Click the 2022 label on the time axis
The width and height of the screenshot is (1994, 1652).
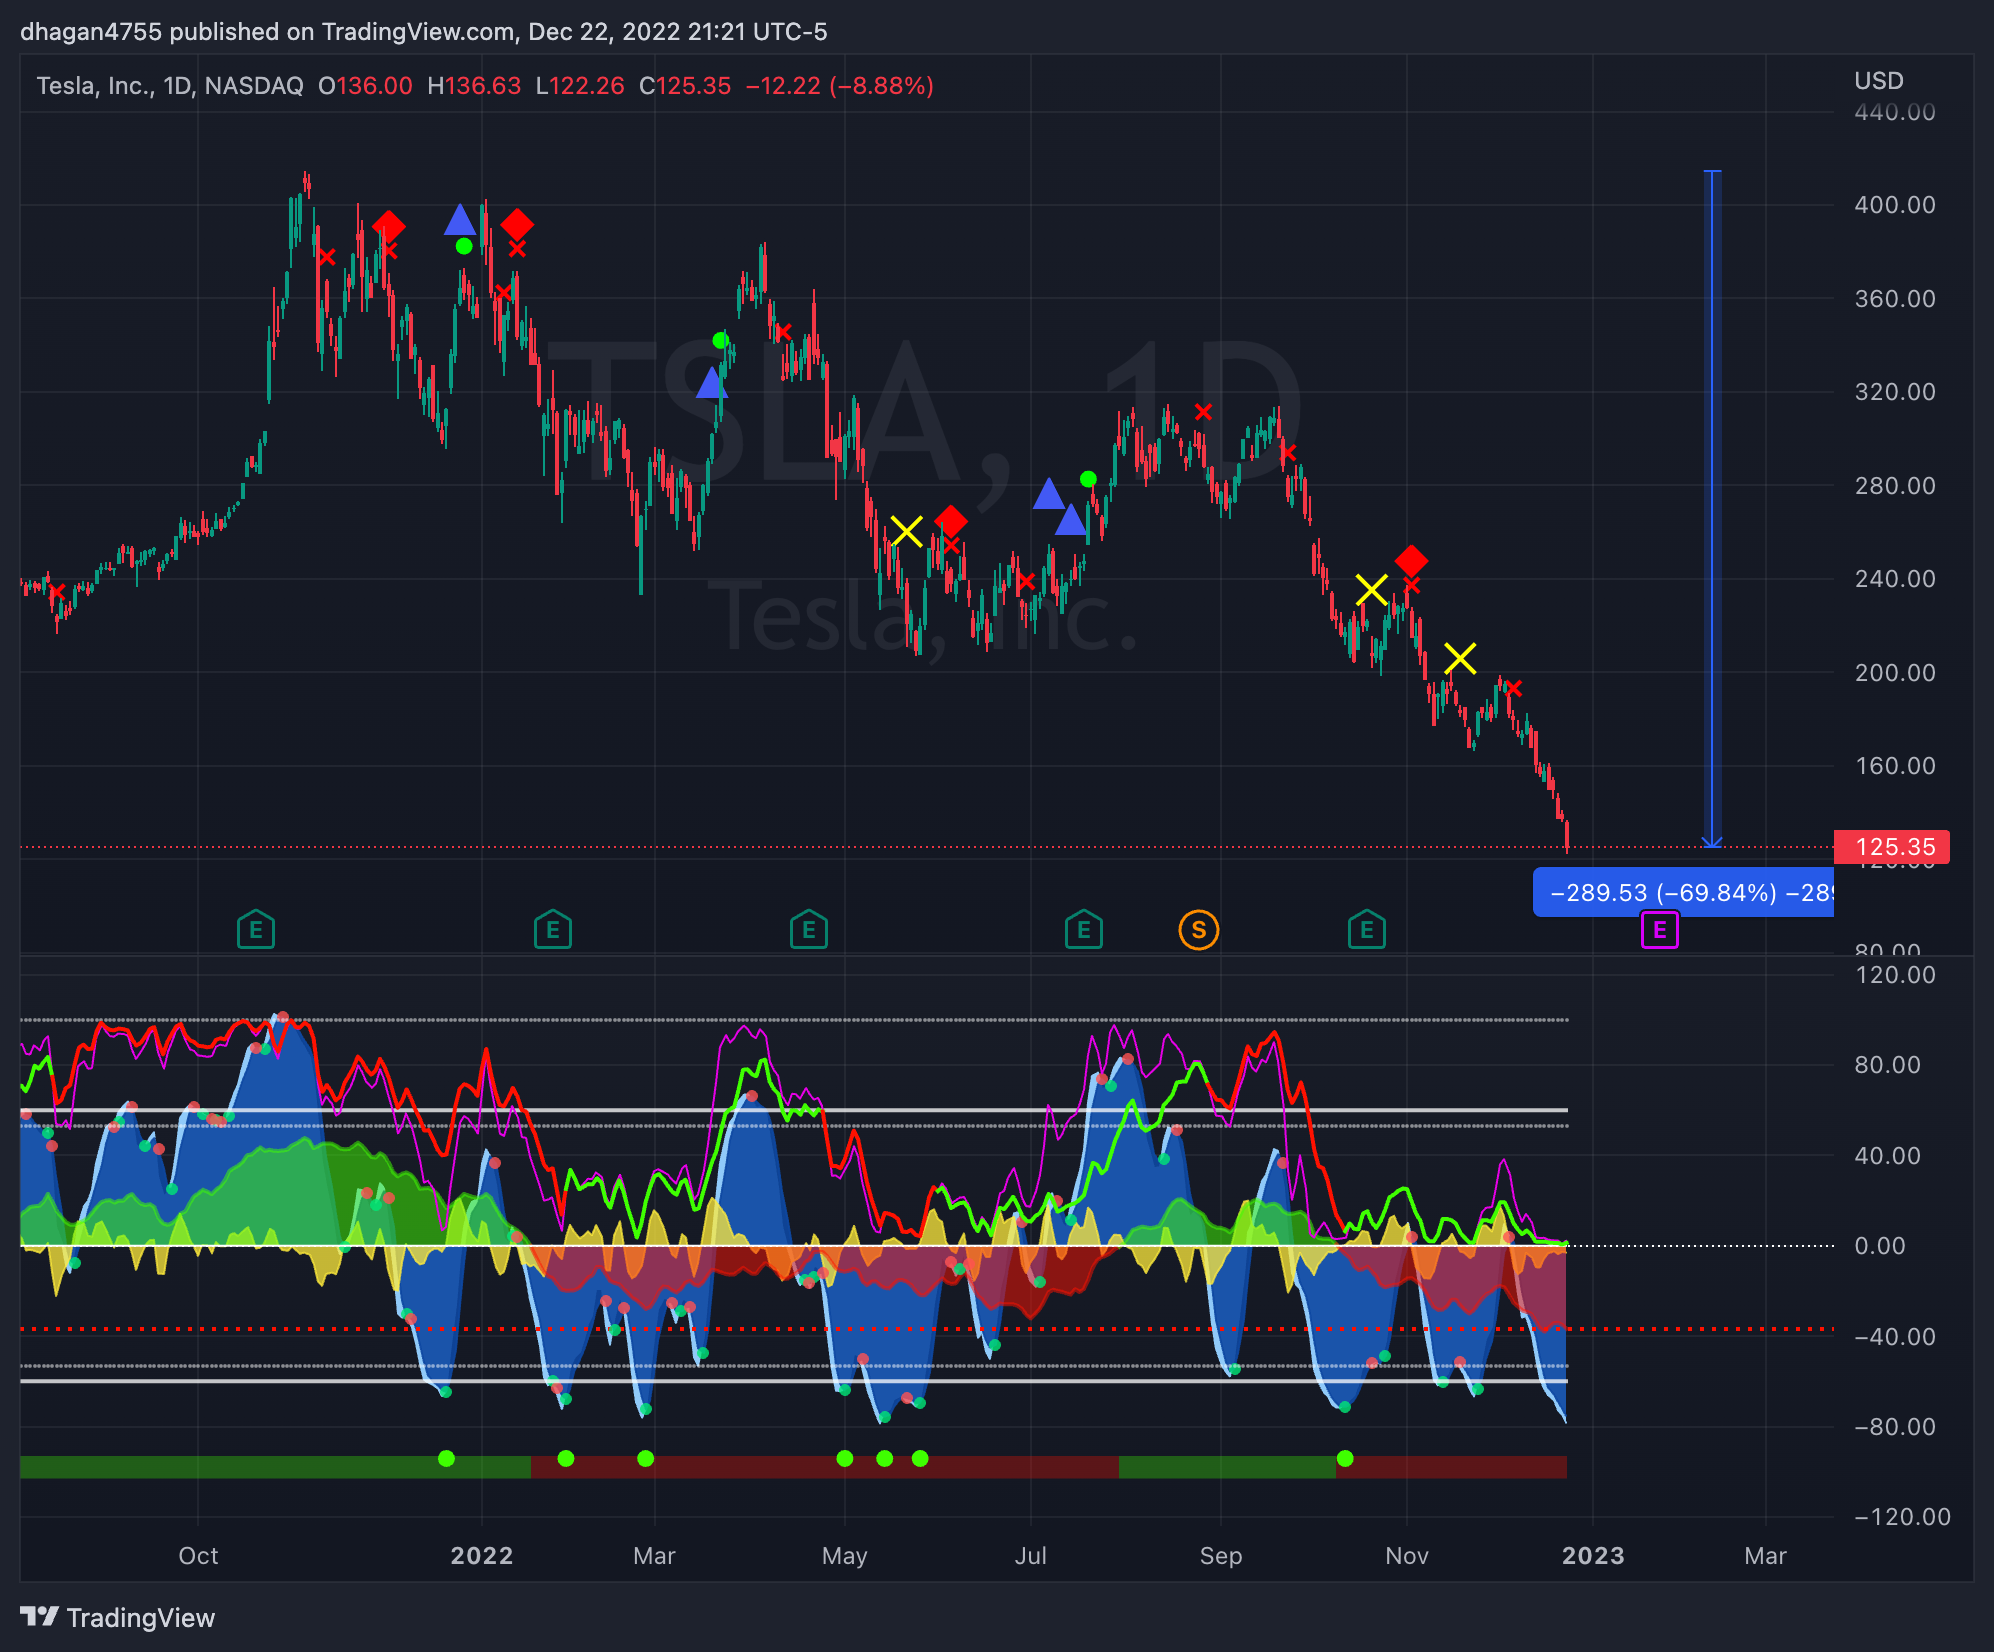[482, 1555]
